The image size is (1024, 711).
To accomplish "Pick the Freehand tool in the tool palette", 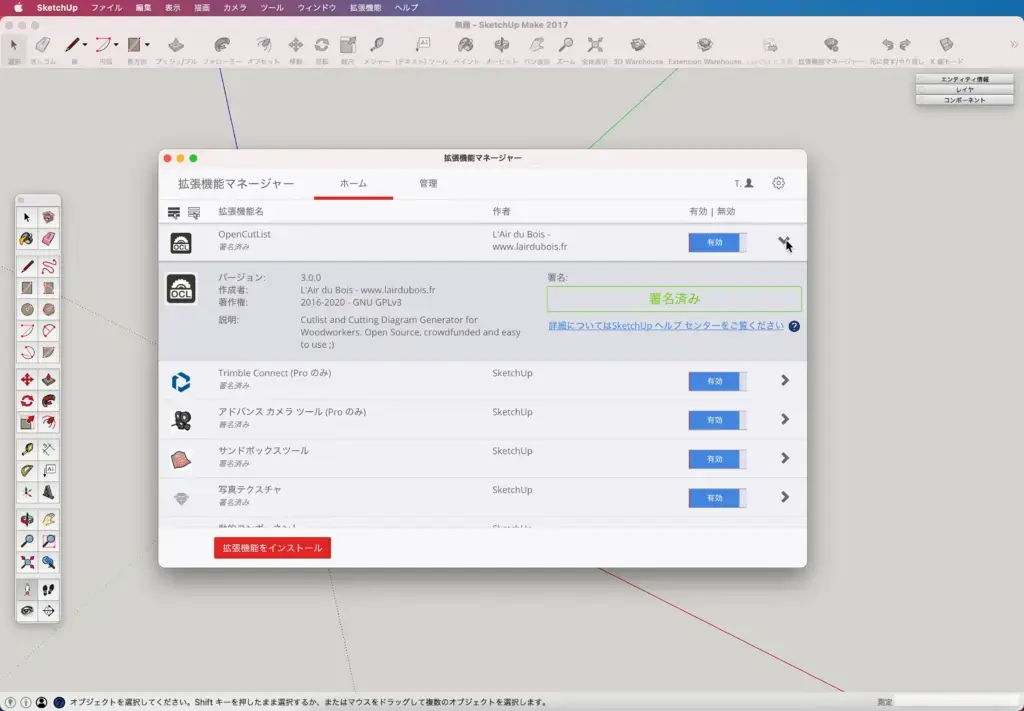I will 48,266.
